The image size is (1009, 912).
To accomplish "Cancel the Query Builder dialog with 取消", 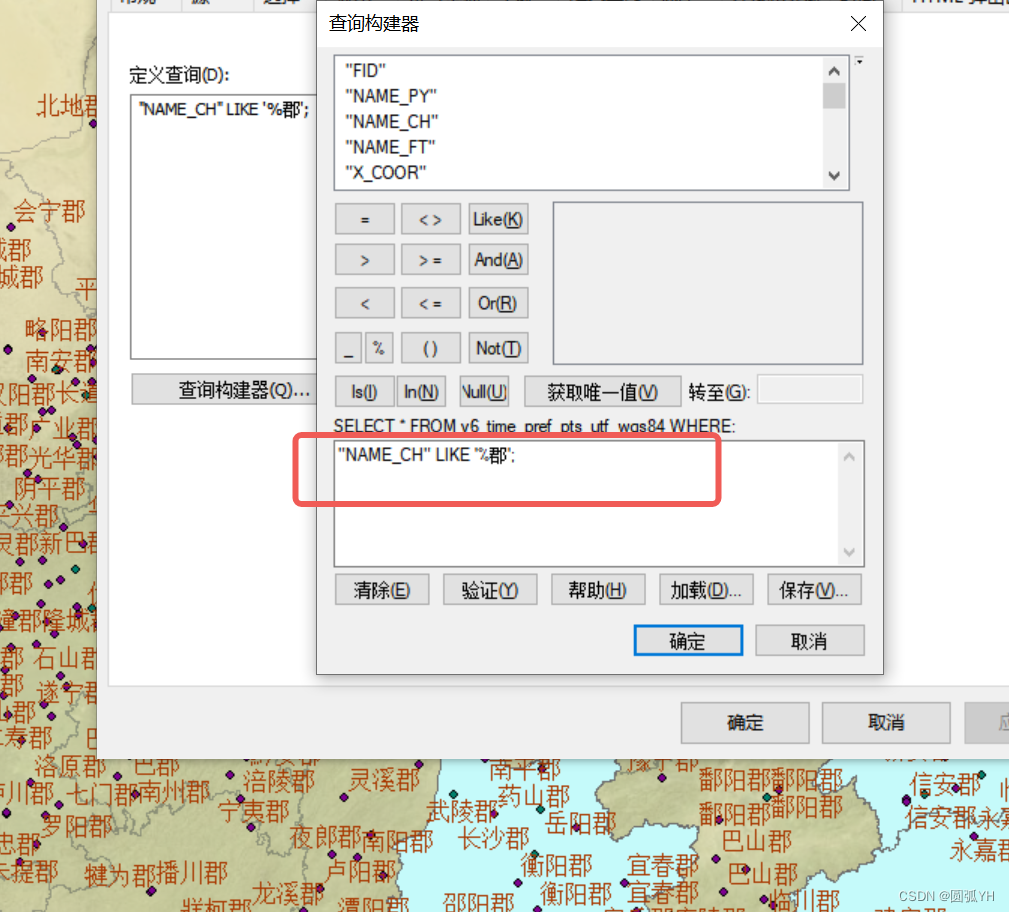I will coord(810,640).
